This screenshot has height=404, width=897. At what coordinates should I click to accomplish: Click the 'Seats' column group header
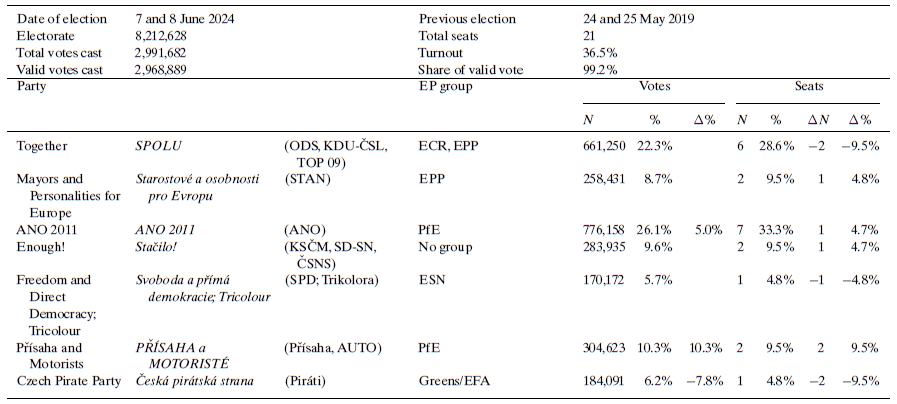click(808, 87)
